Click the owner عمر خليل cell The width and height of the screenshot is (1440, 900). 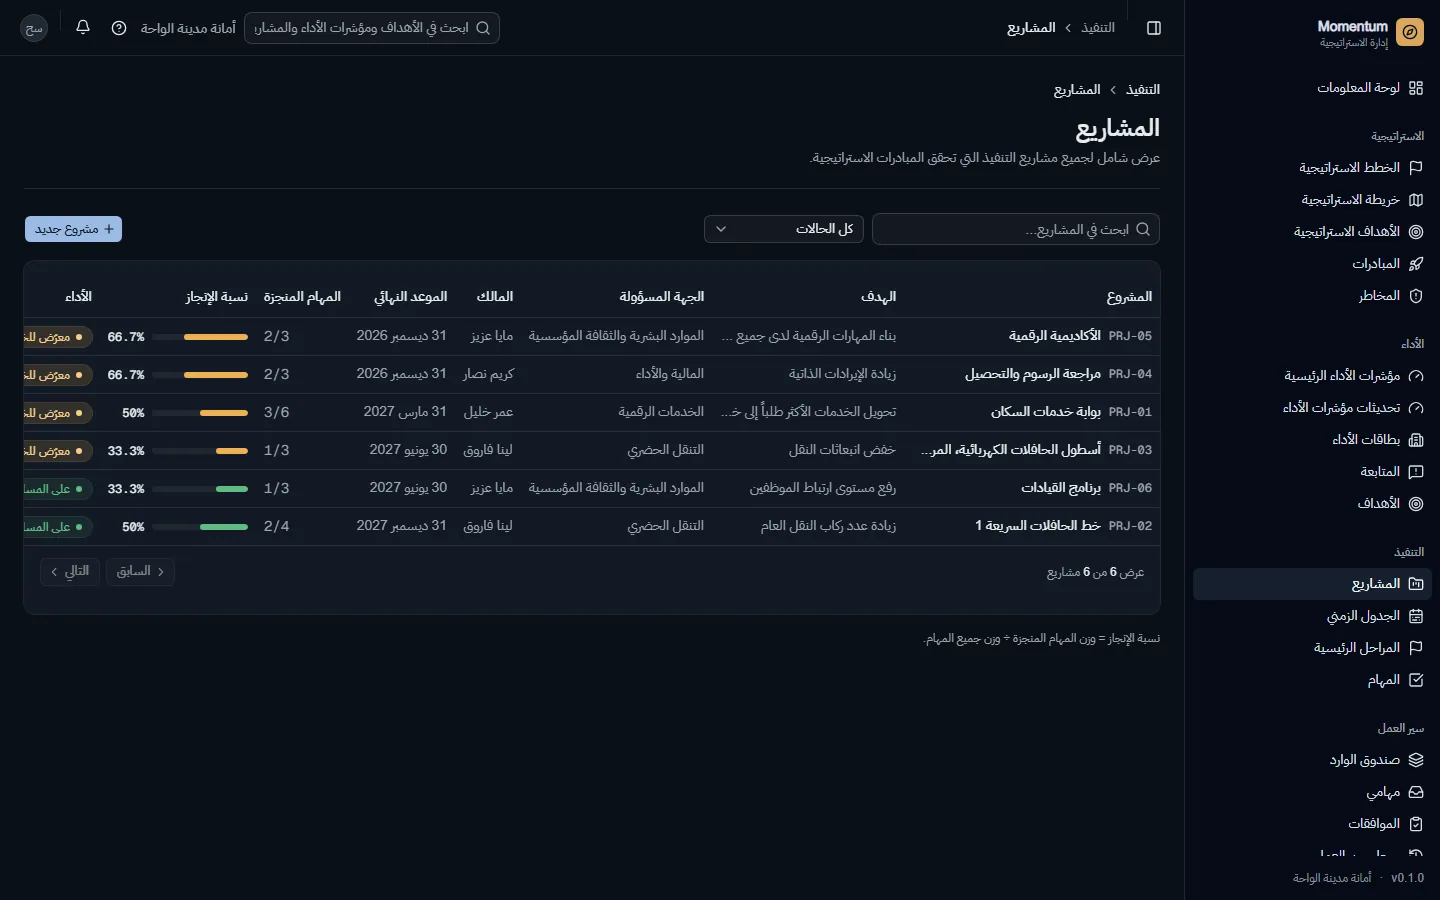pyautogui.click(x=488, y=412)
